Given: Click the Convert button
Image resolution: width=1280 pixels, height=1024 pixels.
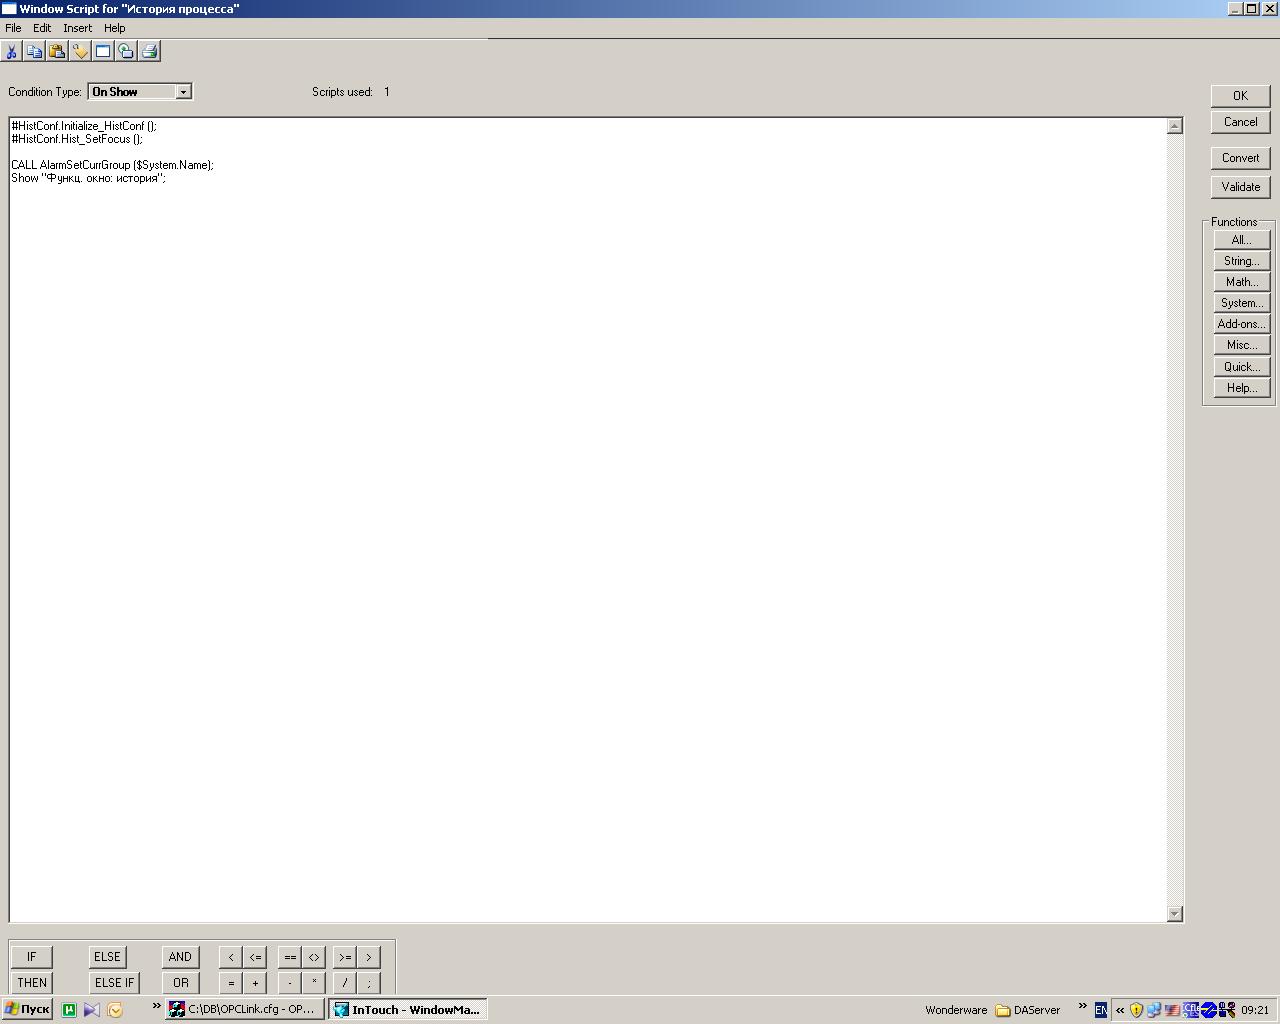Looking at the screenshot, I should coord(1240,158).
